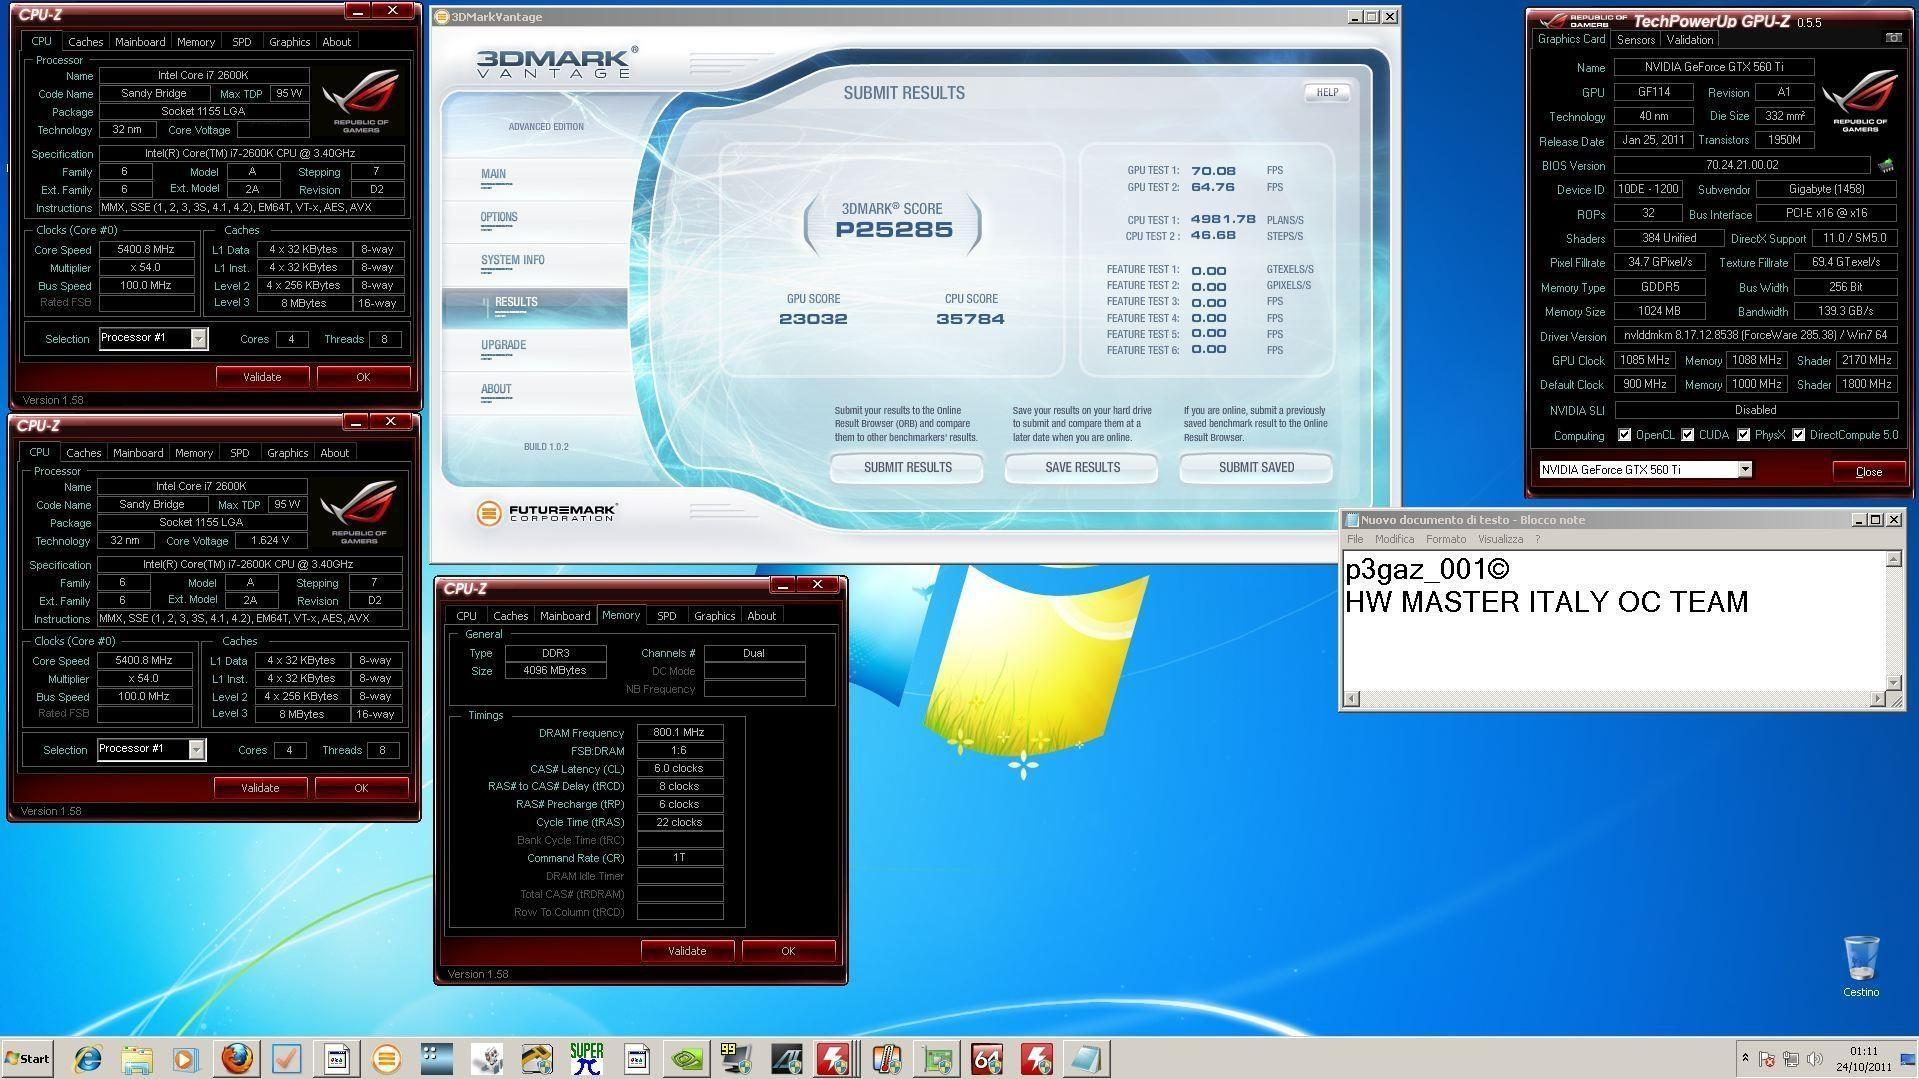Click the first red lightning bolt taskbar icon

[834, 1058]
